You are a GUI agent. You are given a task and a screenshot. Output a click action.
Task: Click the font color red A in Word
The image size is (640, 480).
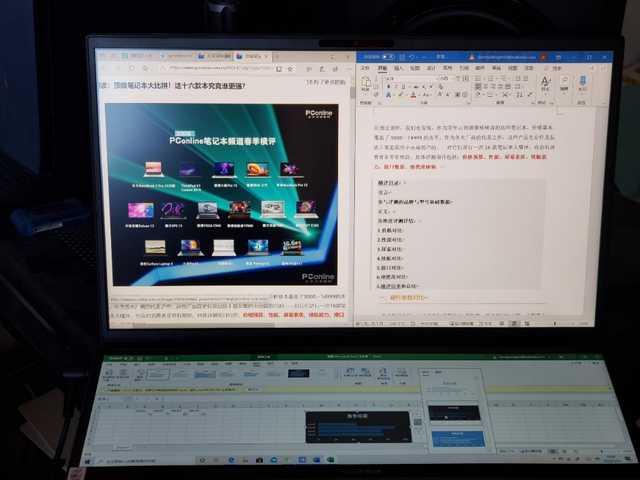click(413, 95)
